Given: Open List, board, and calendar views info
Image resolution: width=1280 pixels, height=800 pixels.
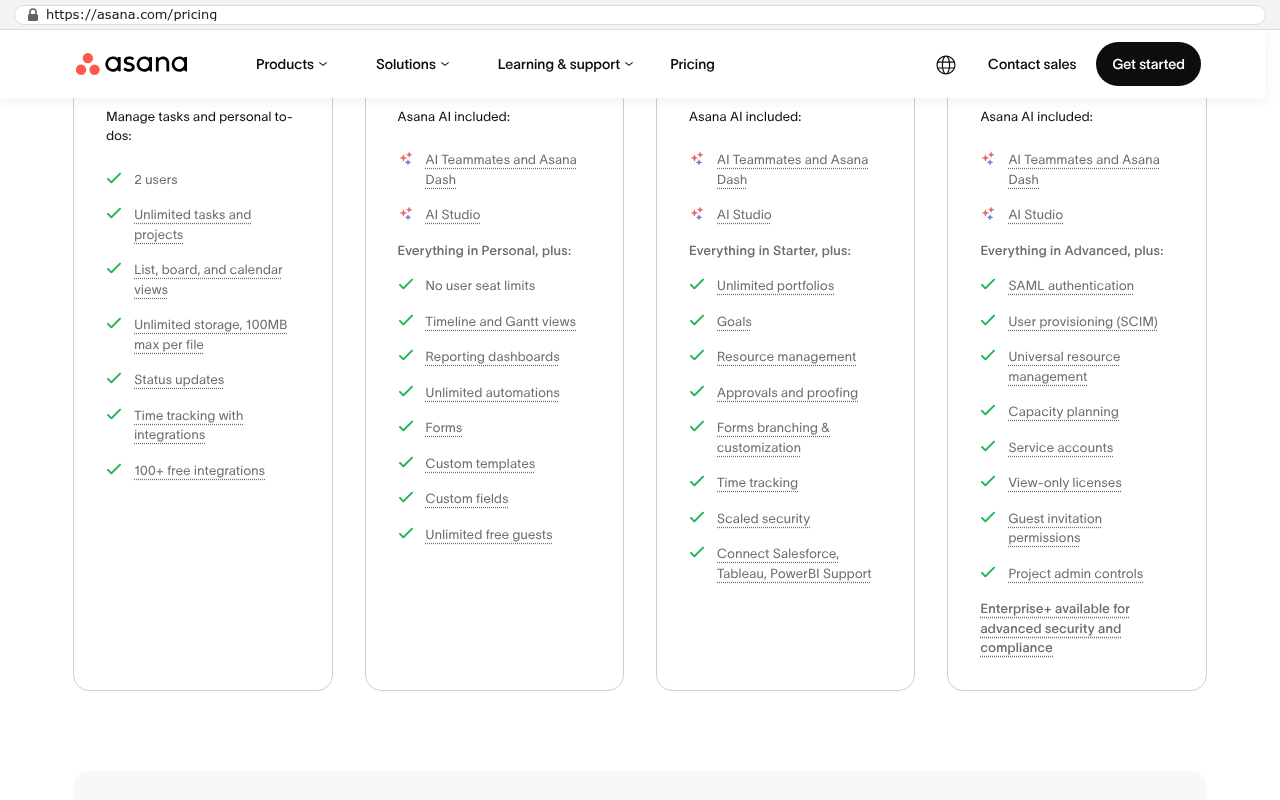Looking at the screenshot, I should tap(208, 280).
